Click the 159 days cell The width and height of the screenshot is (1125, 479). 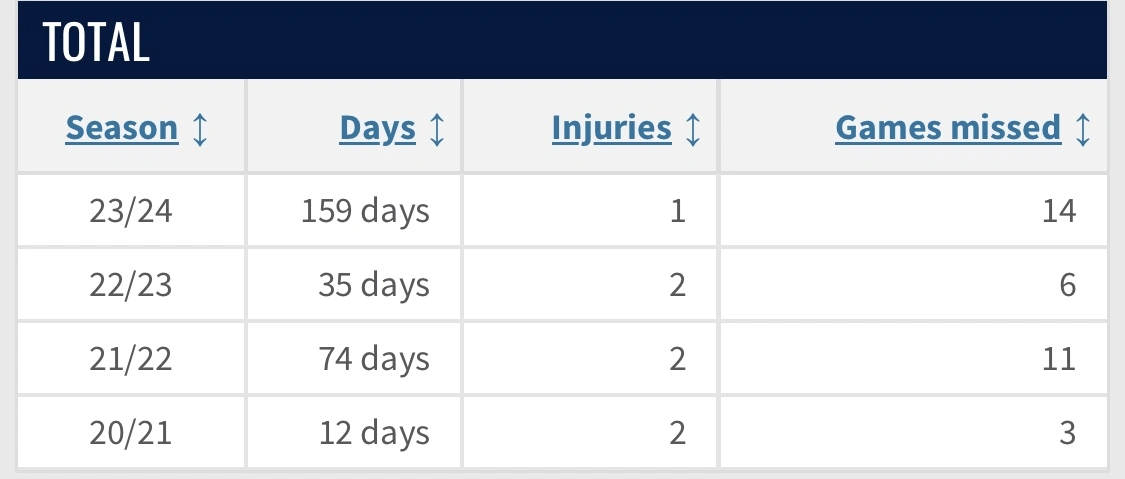(365, 212)
